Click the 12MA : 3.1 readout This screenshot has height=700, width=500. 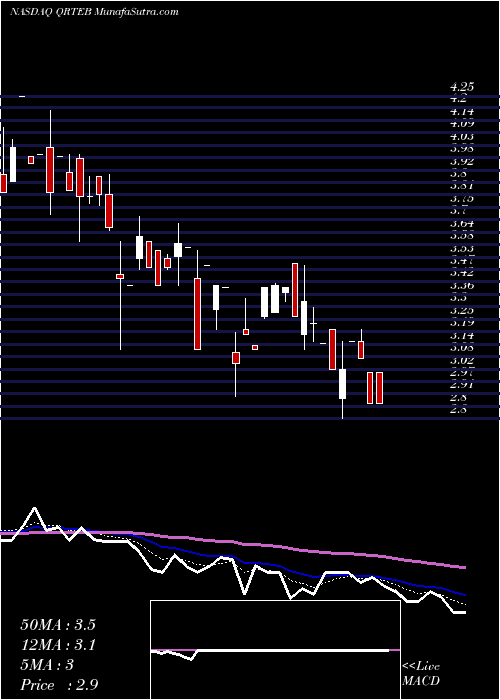[58, 645]
